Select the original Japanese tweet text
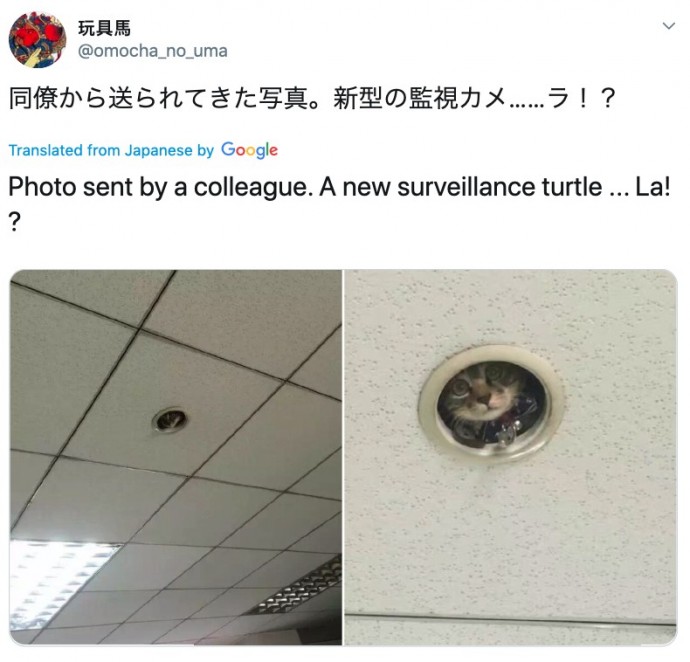 (311, 98)
